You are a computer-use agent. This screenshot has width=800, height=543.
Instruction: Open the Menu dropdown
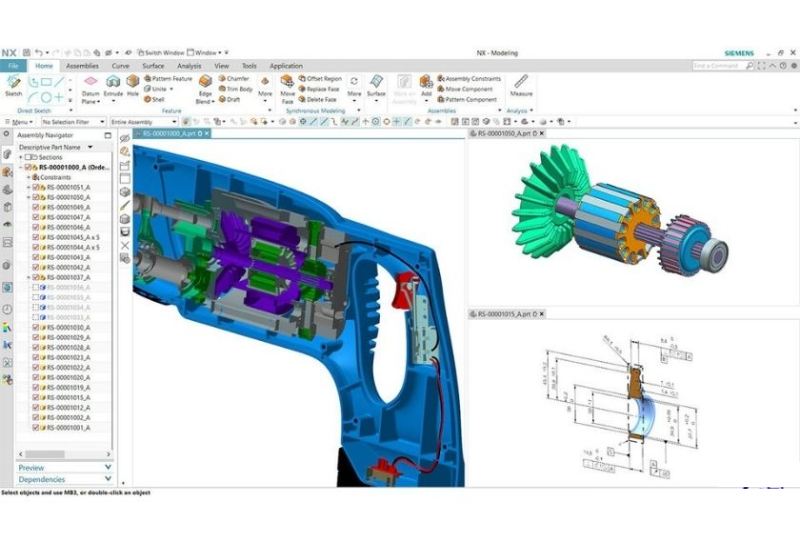[x=19, y=122]
